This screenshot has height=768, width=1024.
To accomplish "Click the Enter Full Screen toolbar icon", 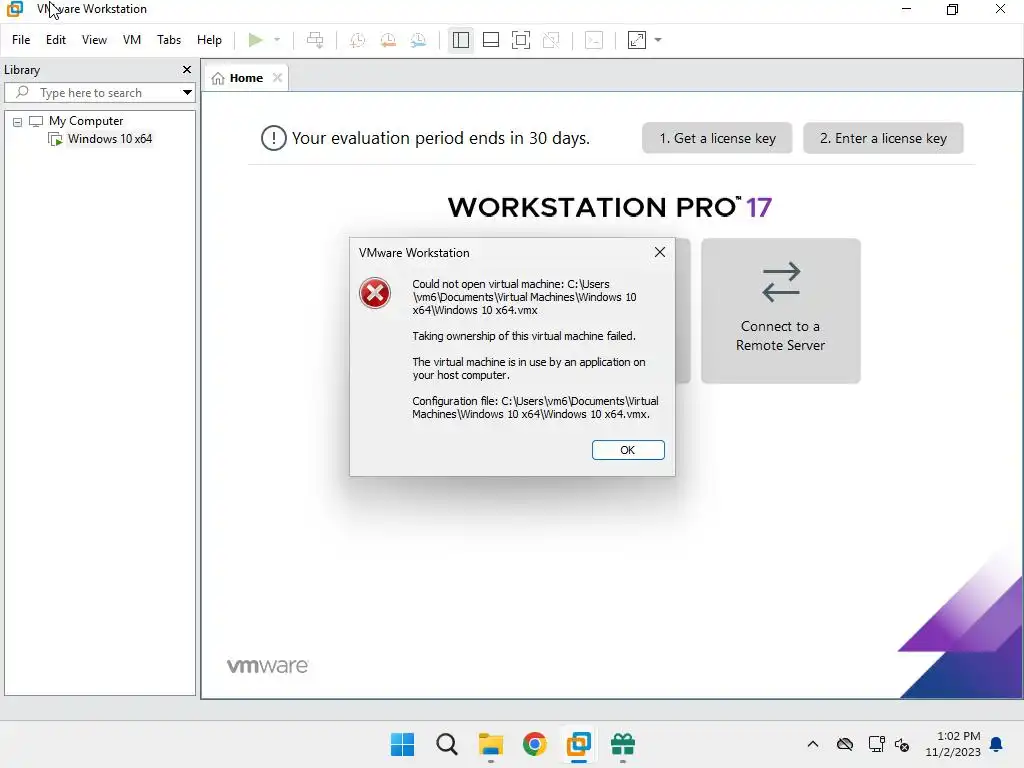I will (520, 40).
